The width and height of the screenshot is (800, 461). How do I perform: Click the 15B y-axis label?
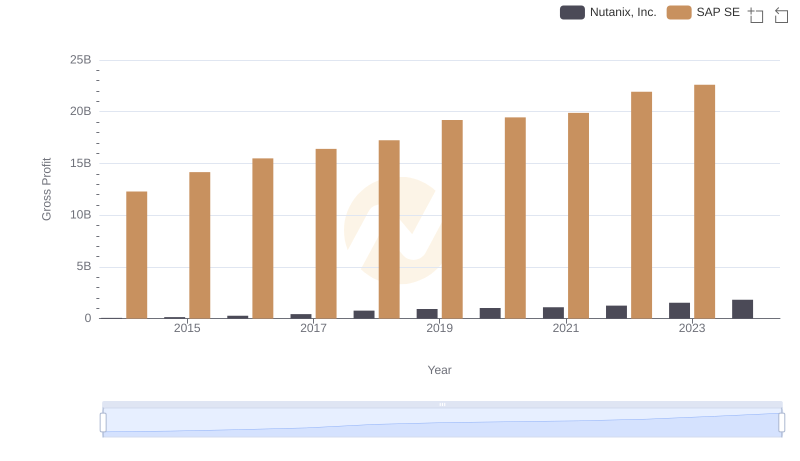coord(81,163)
